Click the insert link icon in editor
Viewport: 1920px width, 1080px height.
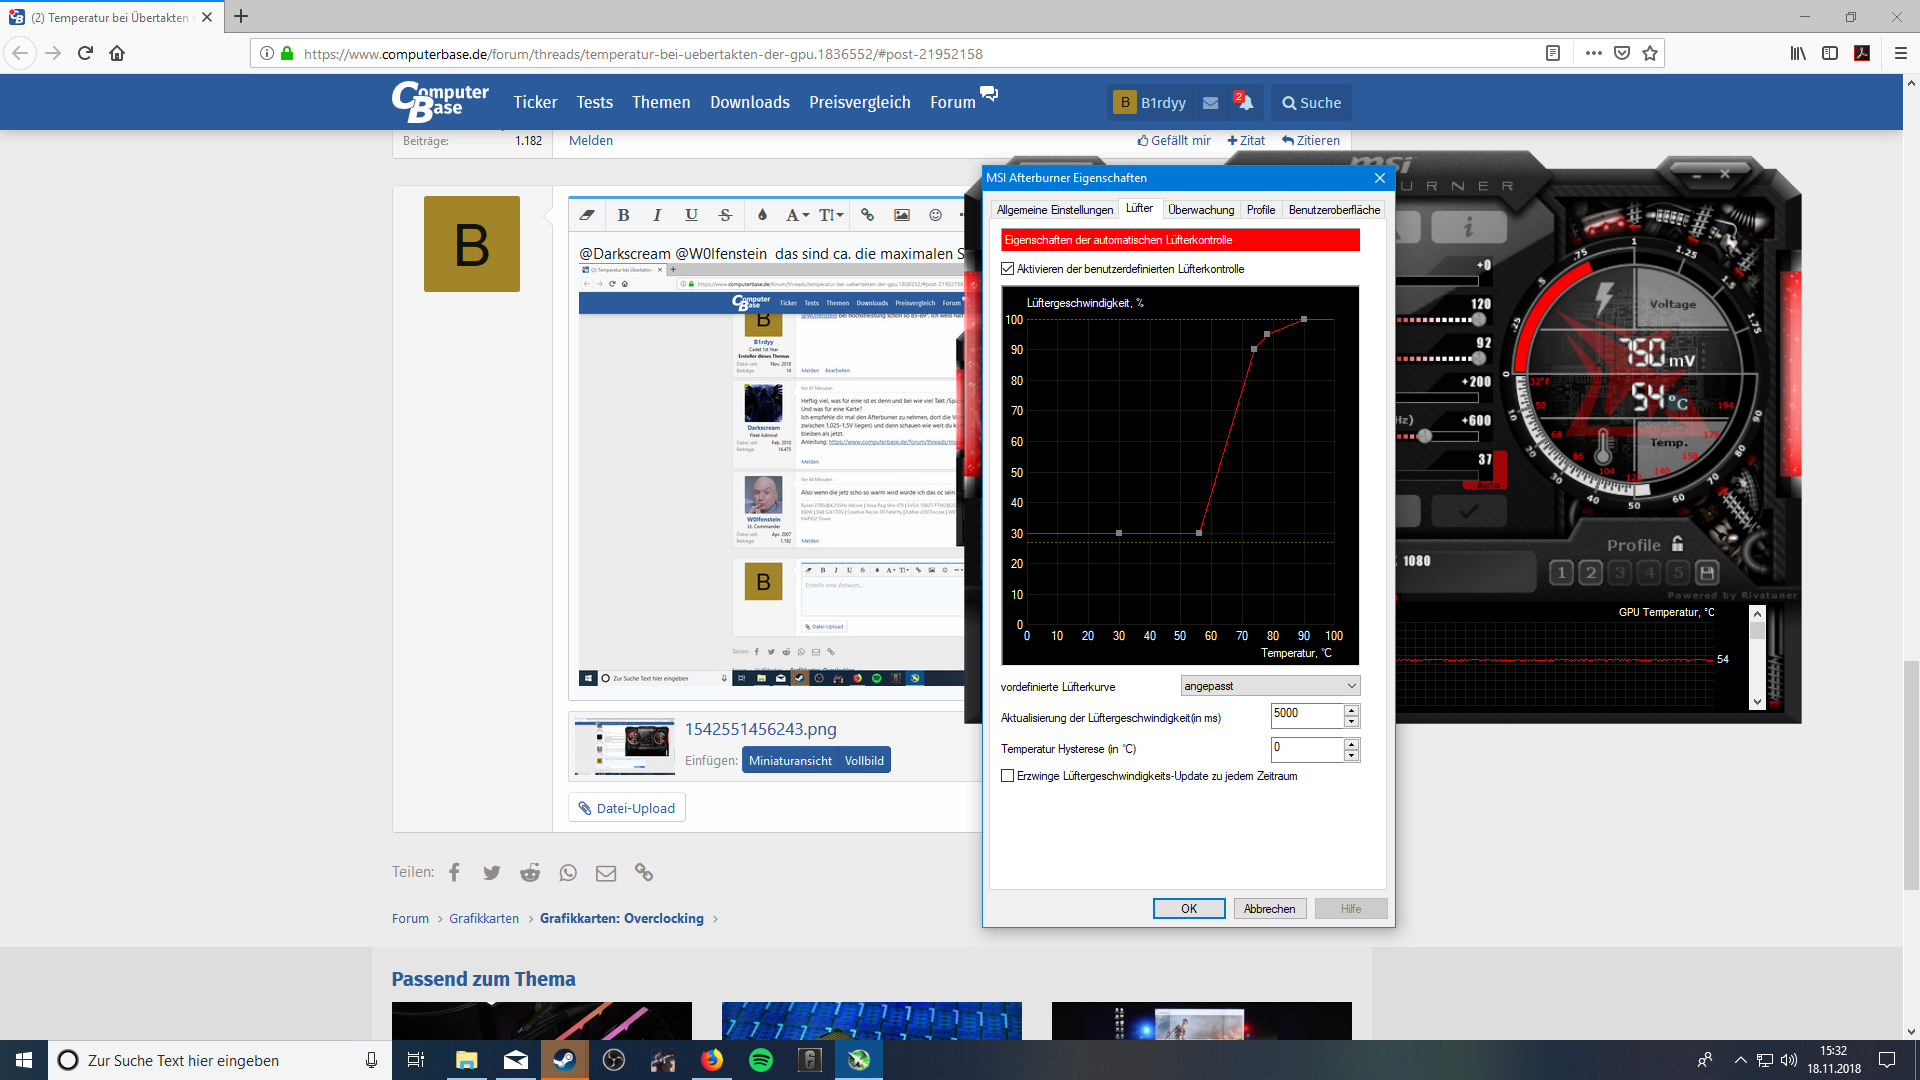click(867, 215)
